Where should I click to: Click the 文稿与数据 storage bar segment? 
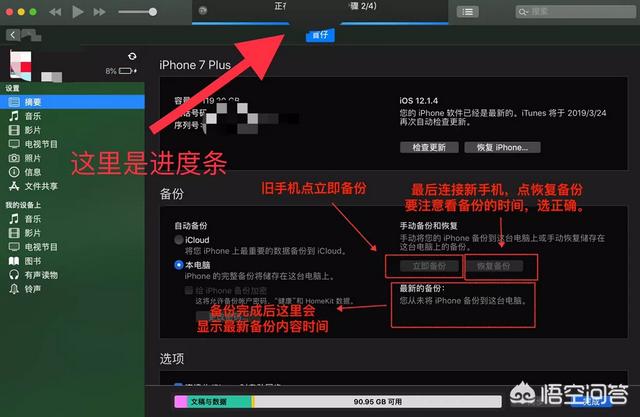coord(219,402)
